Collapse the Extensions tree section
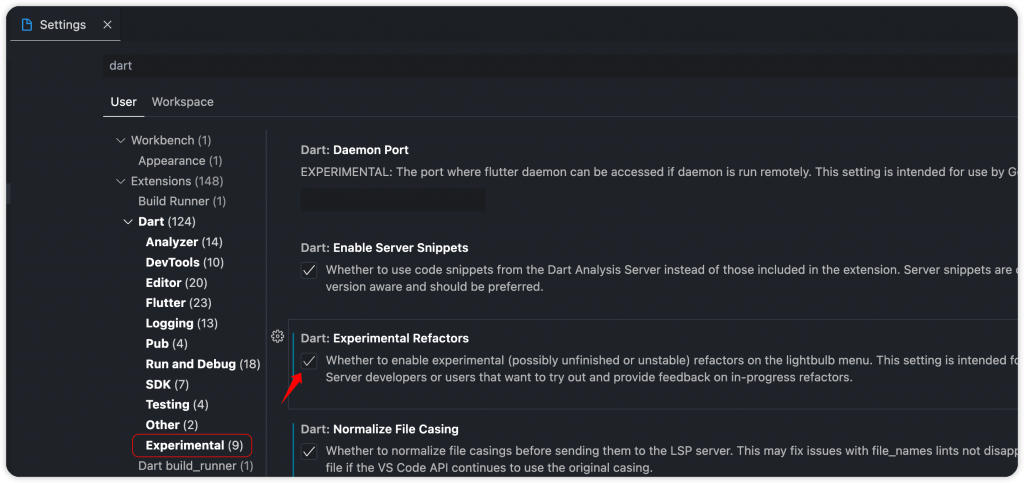This screenshot has width=1024, height=483. pos(120,181)
